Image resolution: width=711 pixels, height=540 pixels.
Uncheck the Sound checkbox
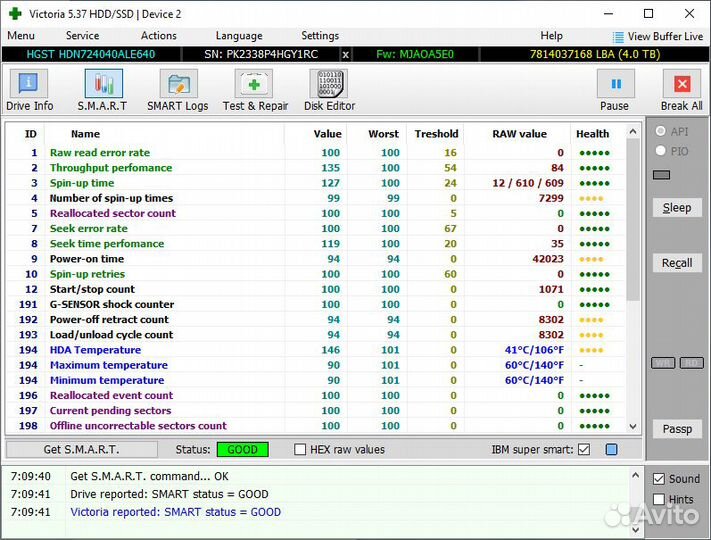(x=658, y=479)
